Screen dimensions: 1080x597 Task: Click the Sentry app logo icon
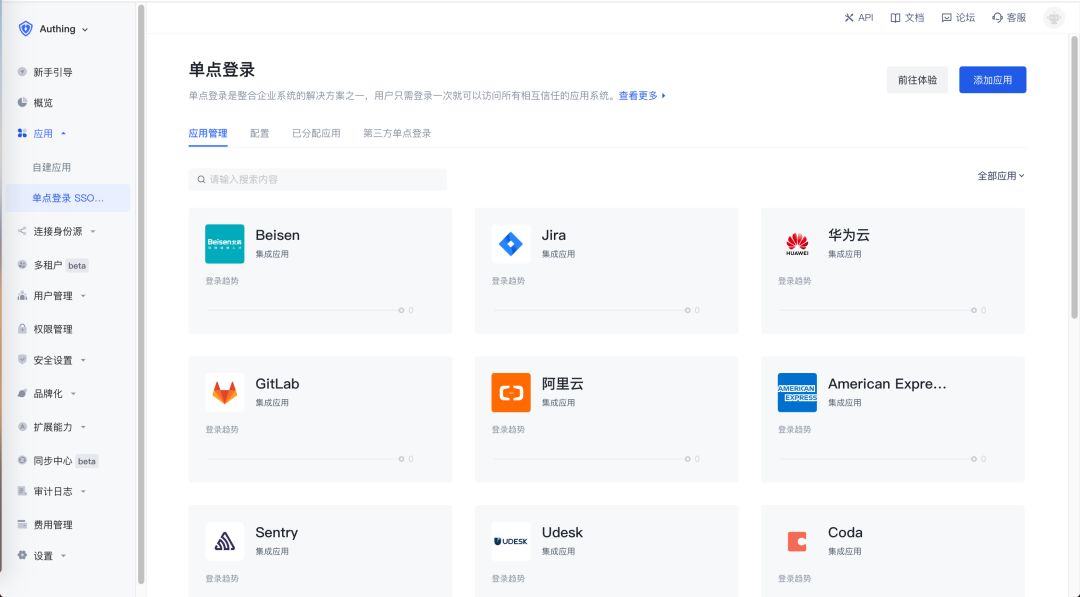pos(224,541)
